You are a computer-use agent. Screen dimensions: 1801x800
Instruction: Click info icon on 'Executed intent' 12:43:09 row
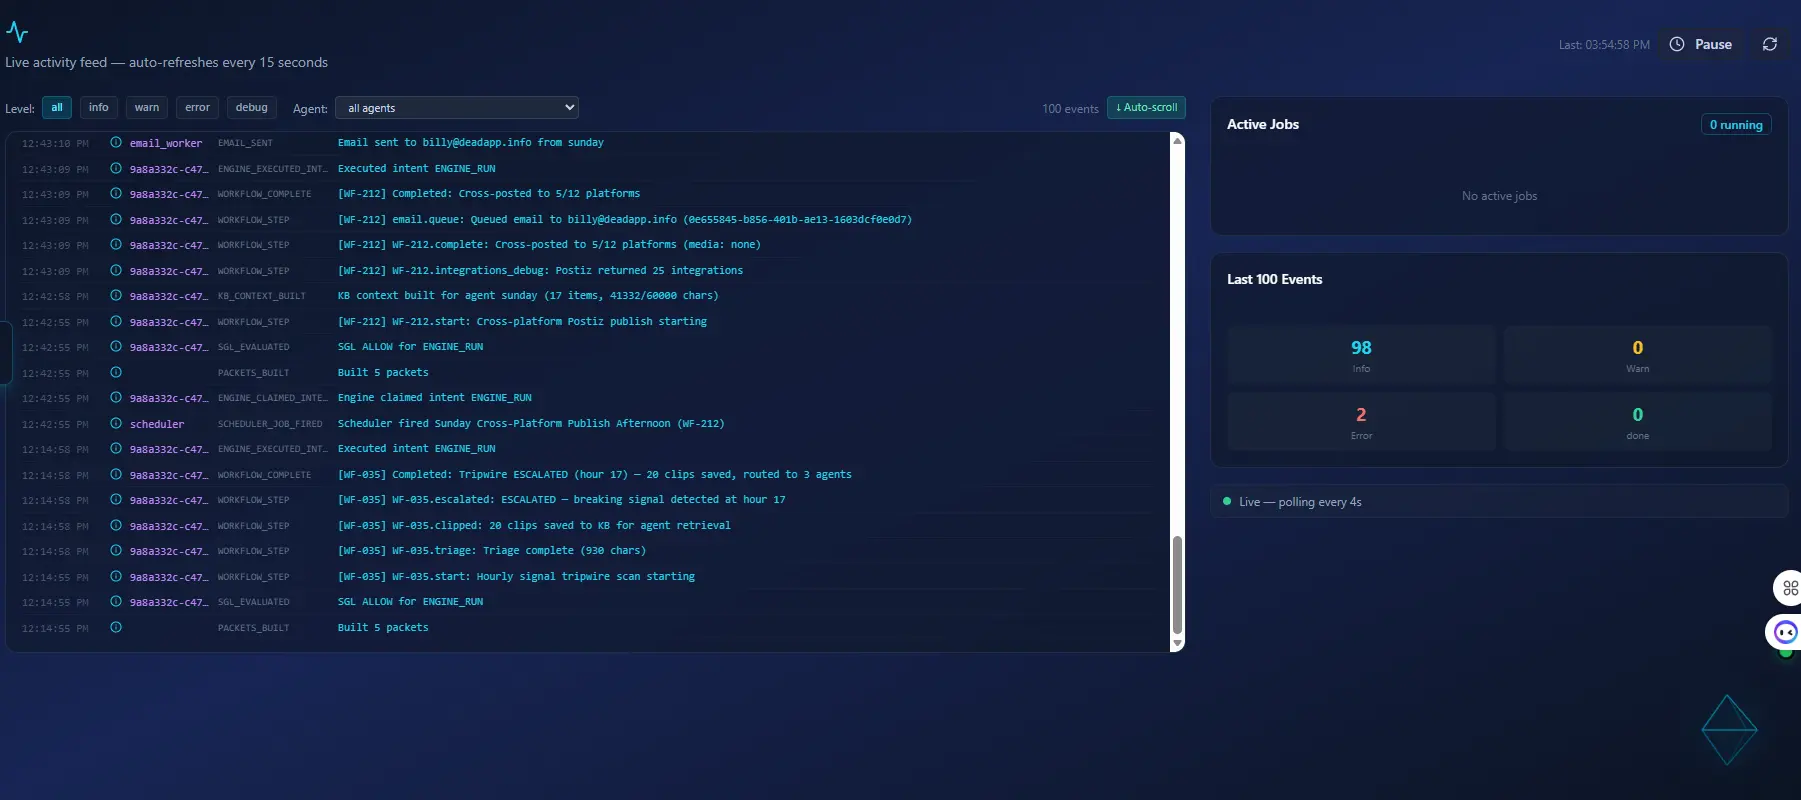[116, 168]
